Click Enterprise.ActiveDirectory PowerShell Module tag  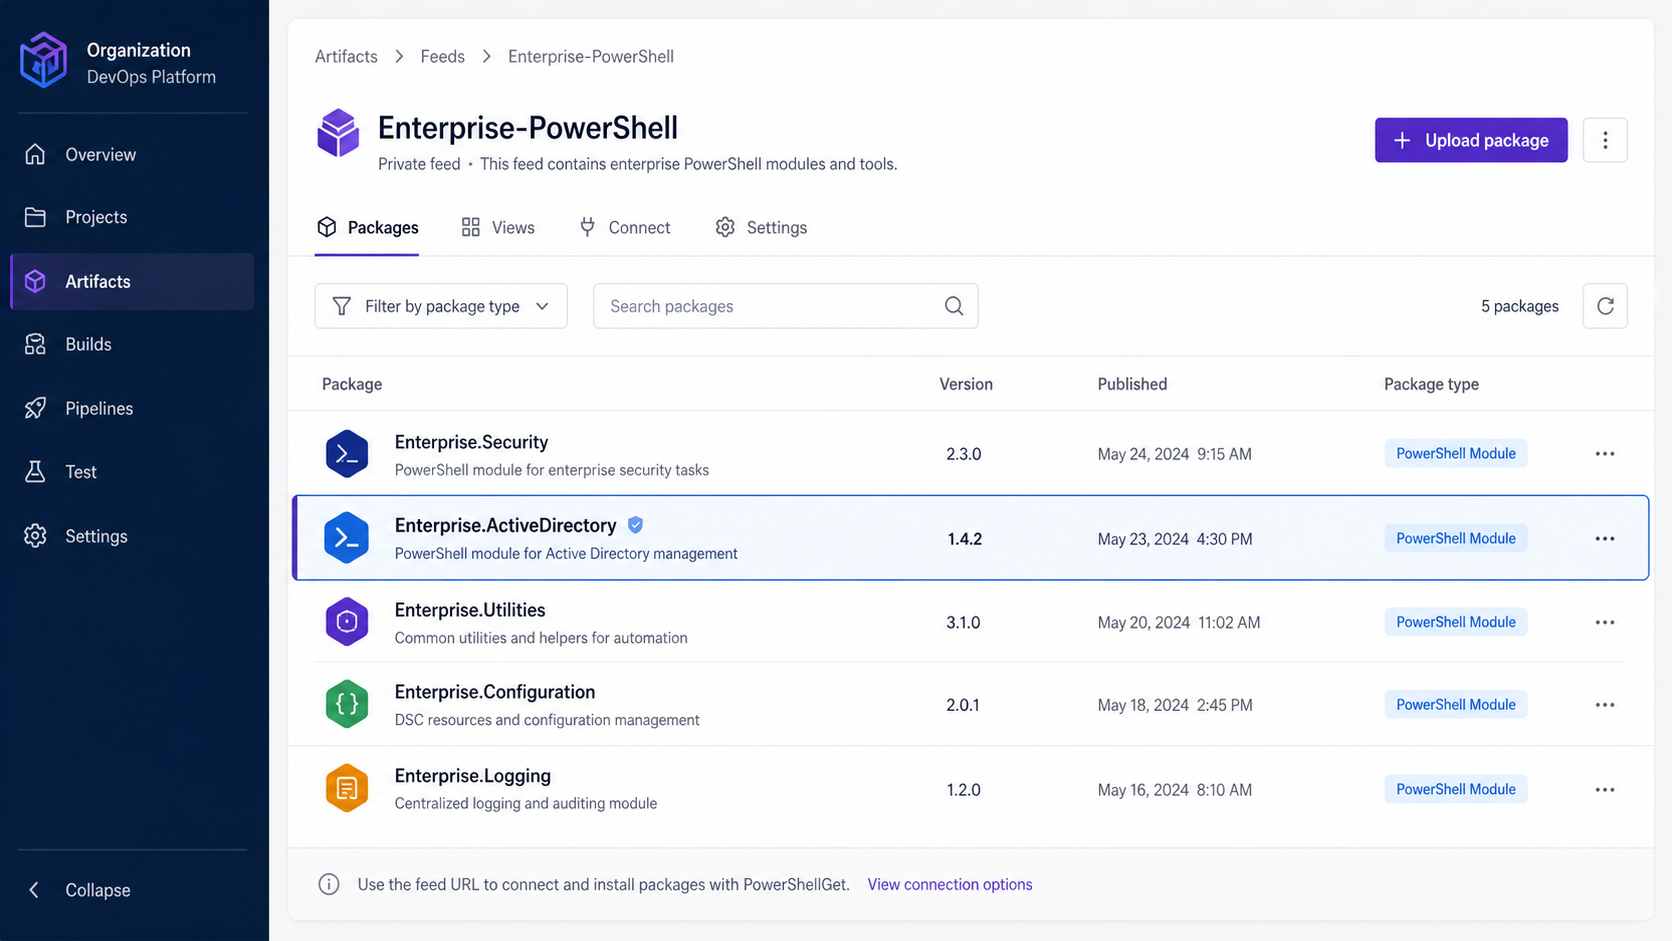1456,538
